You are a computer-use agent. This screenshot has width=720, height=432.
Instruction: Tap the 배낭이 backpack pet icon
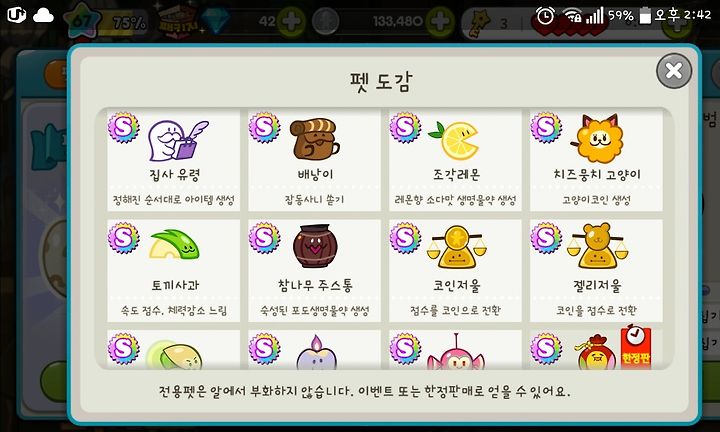315,139
